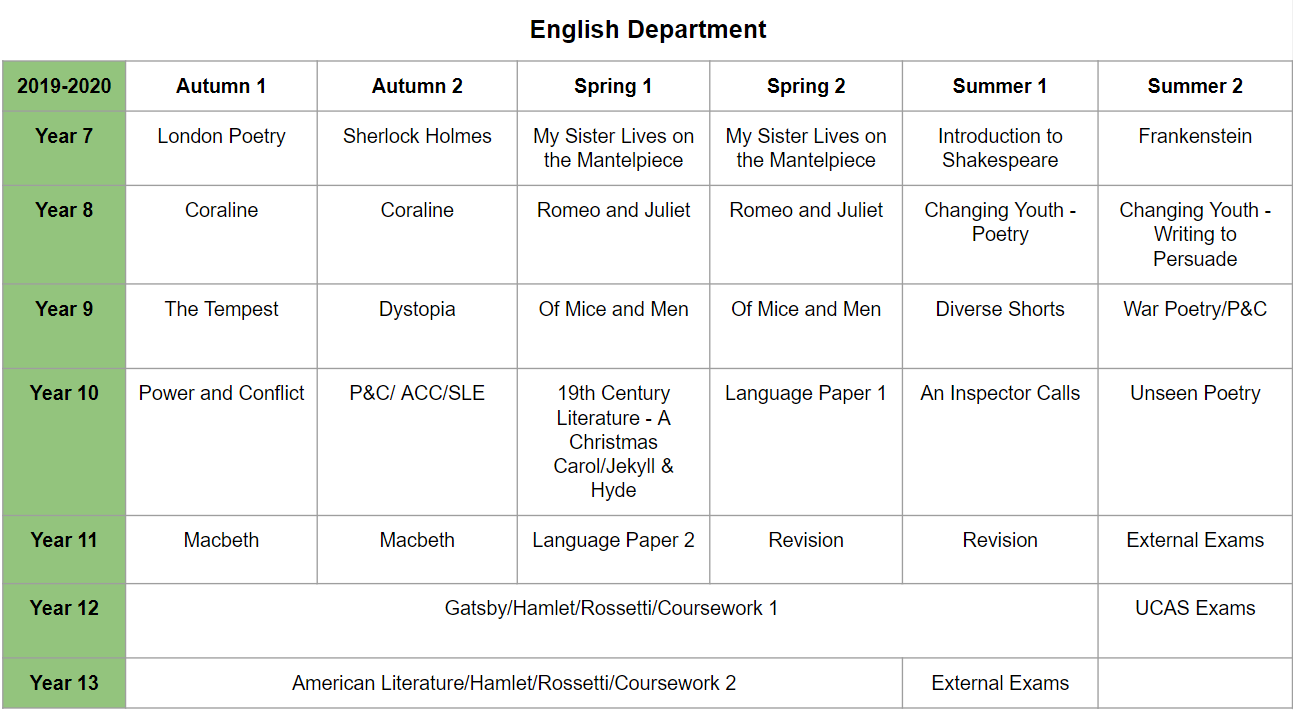Select the 'Introduction to Shakespeare' cell

tap(1000, 148)
